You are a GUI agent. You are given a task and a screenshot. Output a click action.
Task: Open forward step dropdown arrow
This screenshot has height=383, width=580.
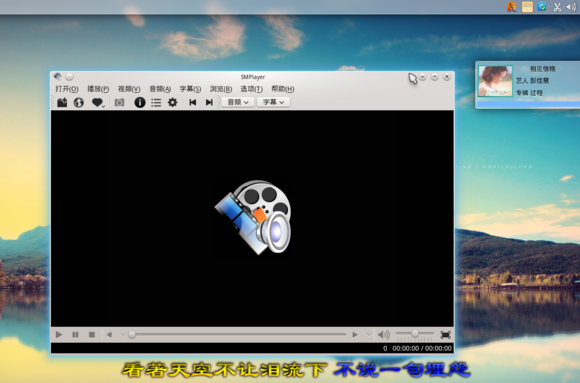(x=368, y=335)
